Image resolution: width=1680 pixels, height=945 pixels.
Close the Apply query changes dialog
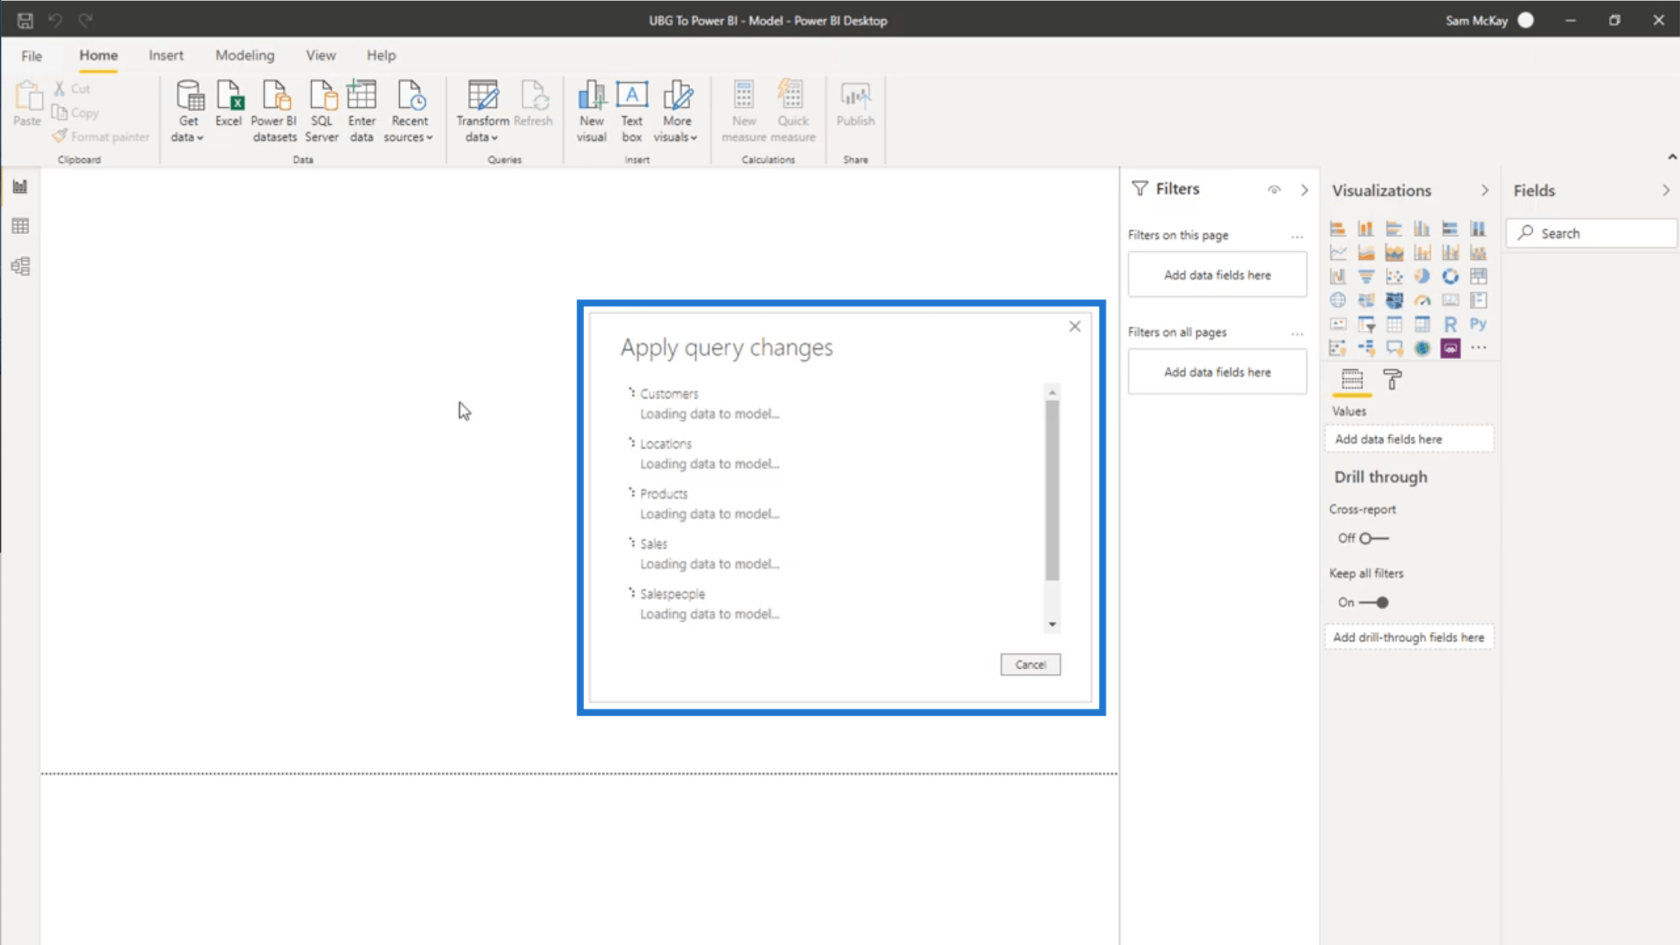[x=1074, y=326]
